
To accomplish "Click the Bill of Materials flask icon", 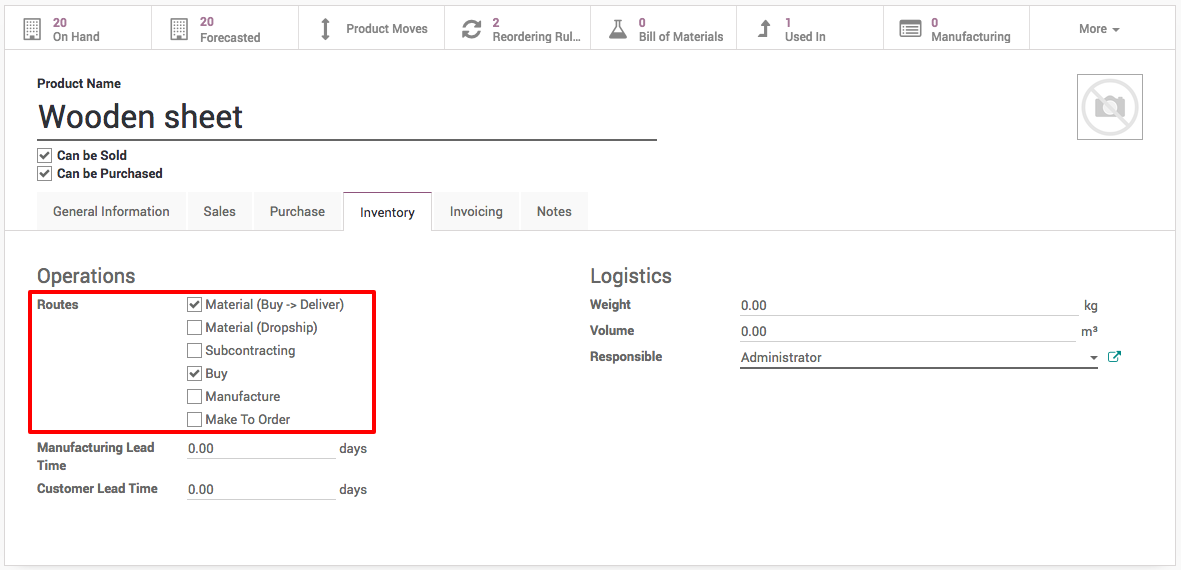I will pos(618,29).
